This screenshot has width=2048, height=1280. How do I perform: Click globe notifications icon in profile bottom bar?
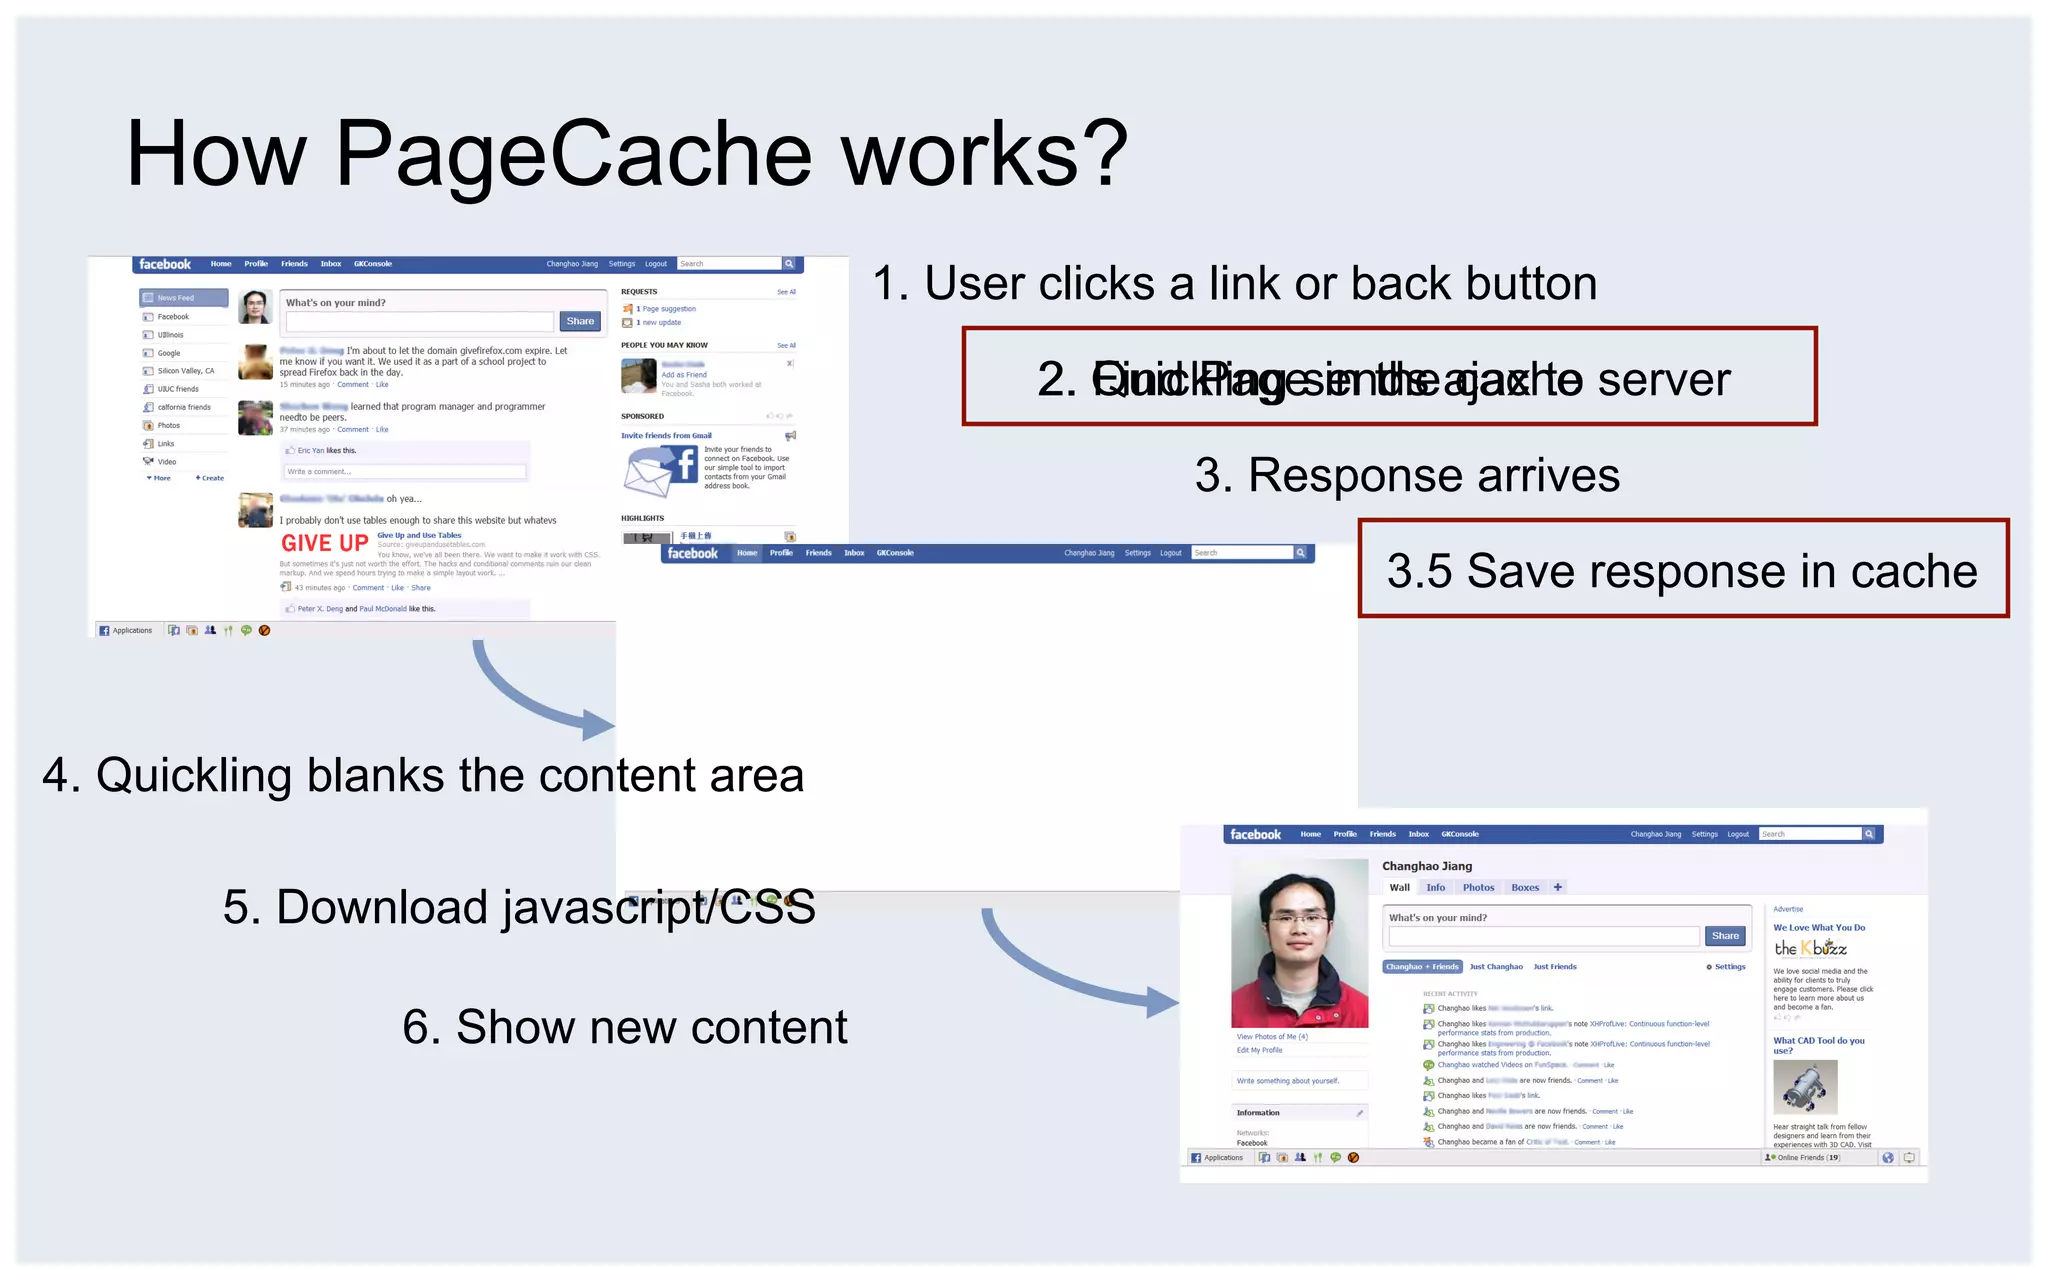pyautogui.click(x=1888, y=1158)
